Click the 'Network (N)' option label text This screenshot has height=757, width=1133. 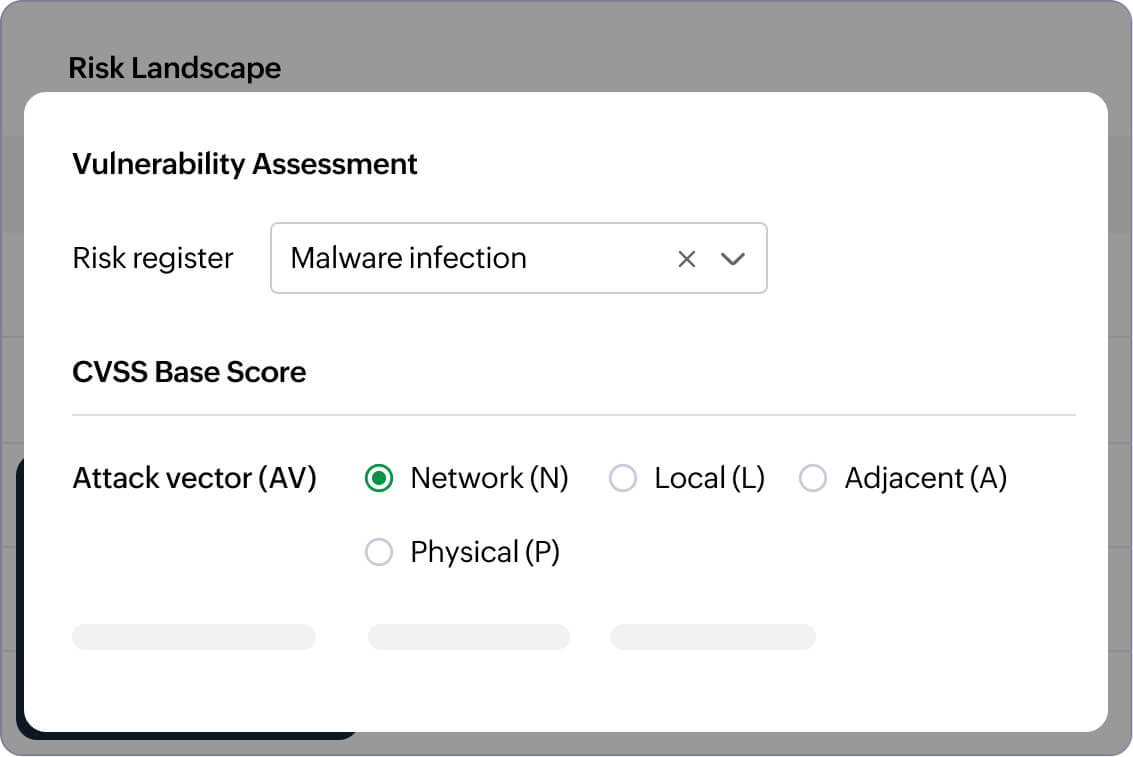click(x=489, y=479)
